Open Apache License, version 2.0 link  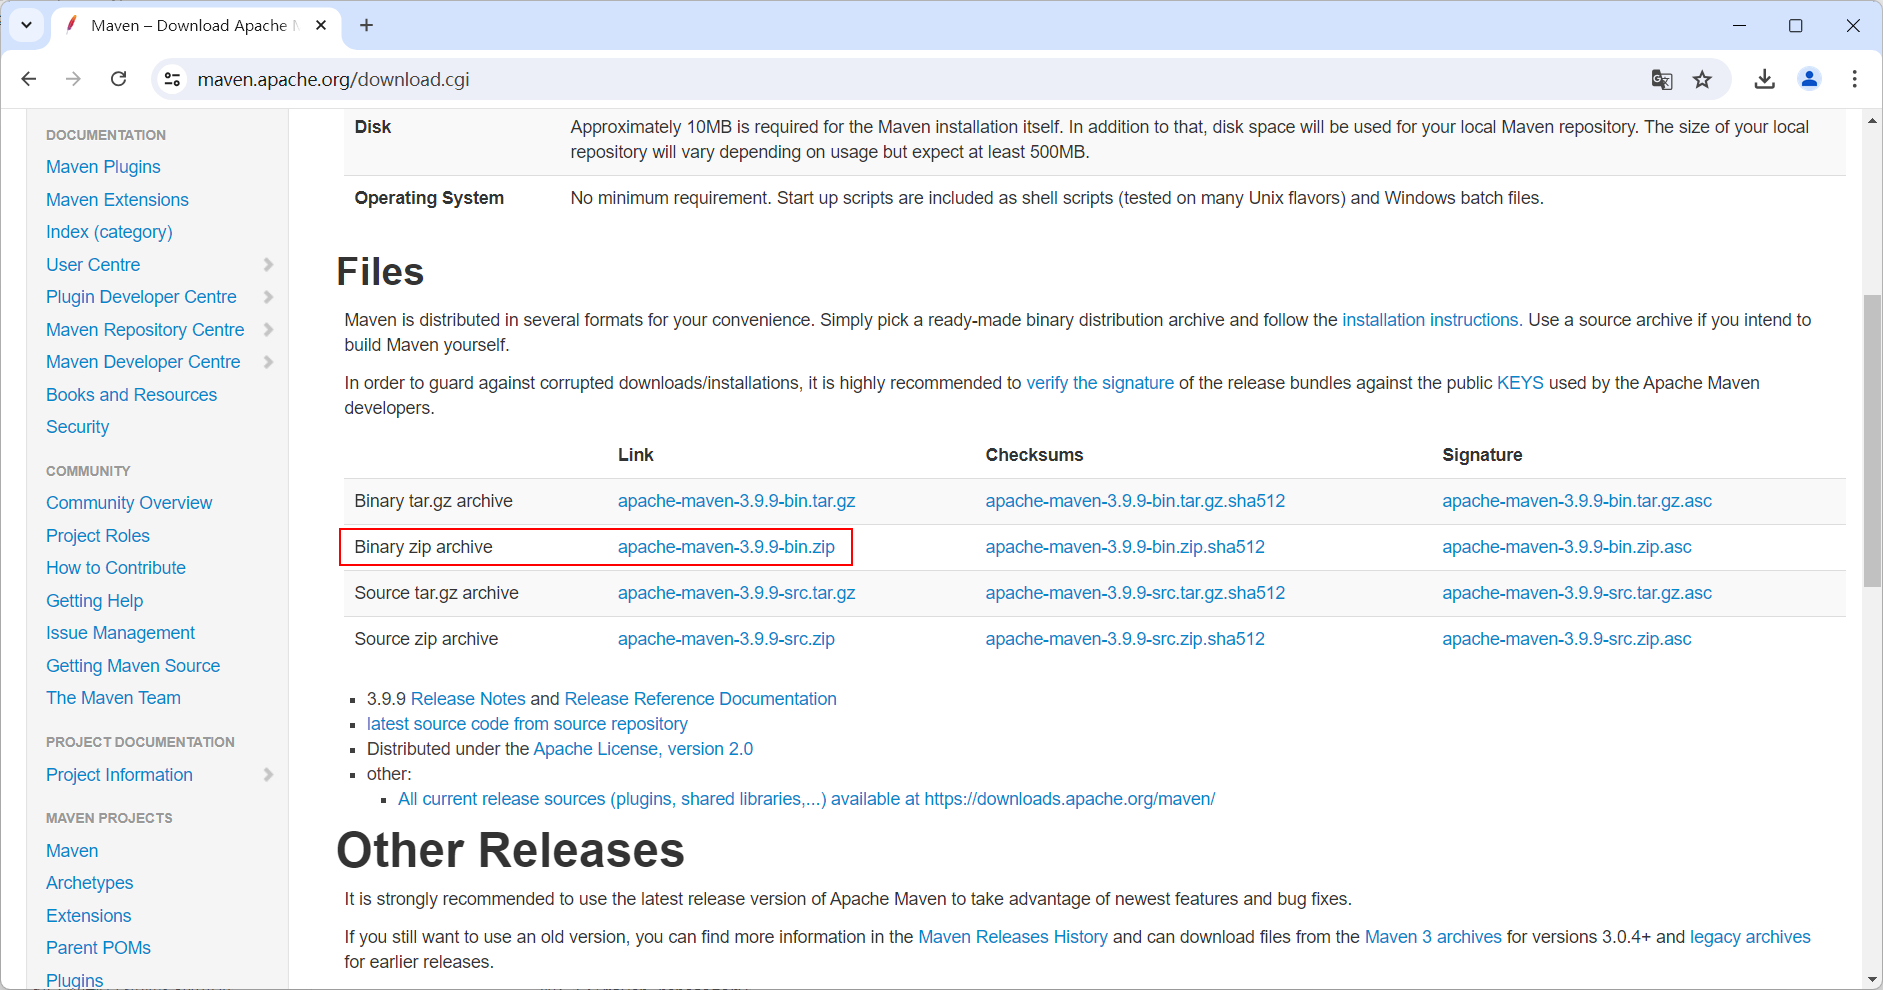643,749
